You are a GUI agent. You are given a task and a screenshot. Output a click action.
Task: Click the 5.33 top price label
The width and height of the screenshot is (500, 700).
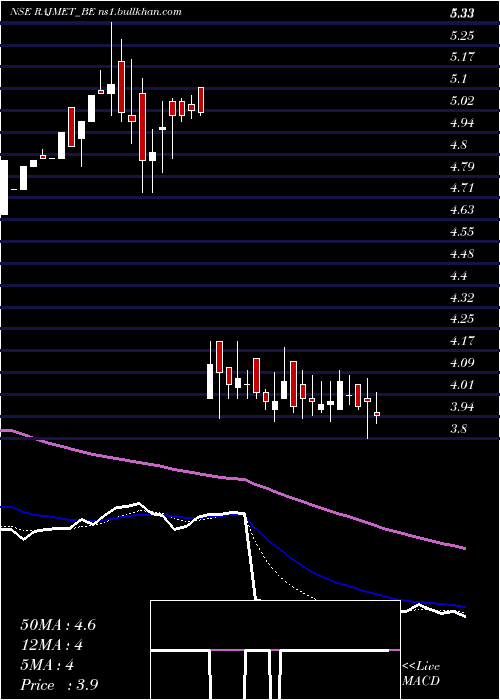coord(462,14)
